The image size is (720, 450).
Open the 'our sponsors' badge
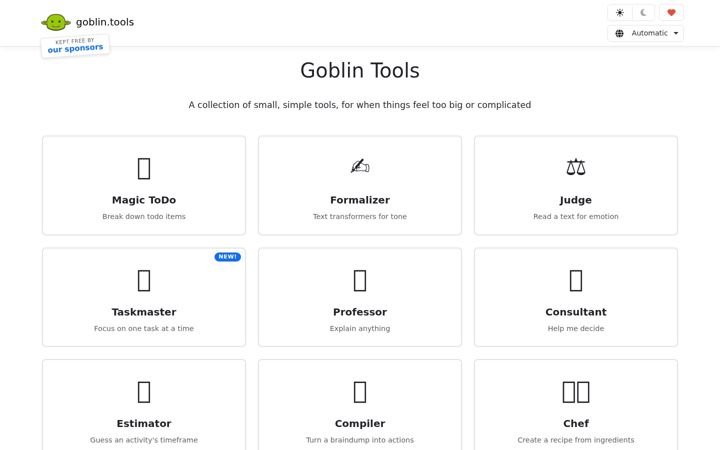point(75,46)
